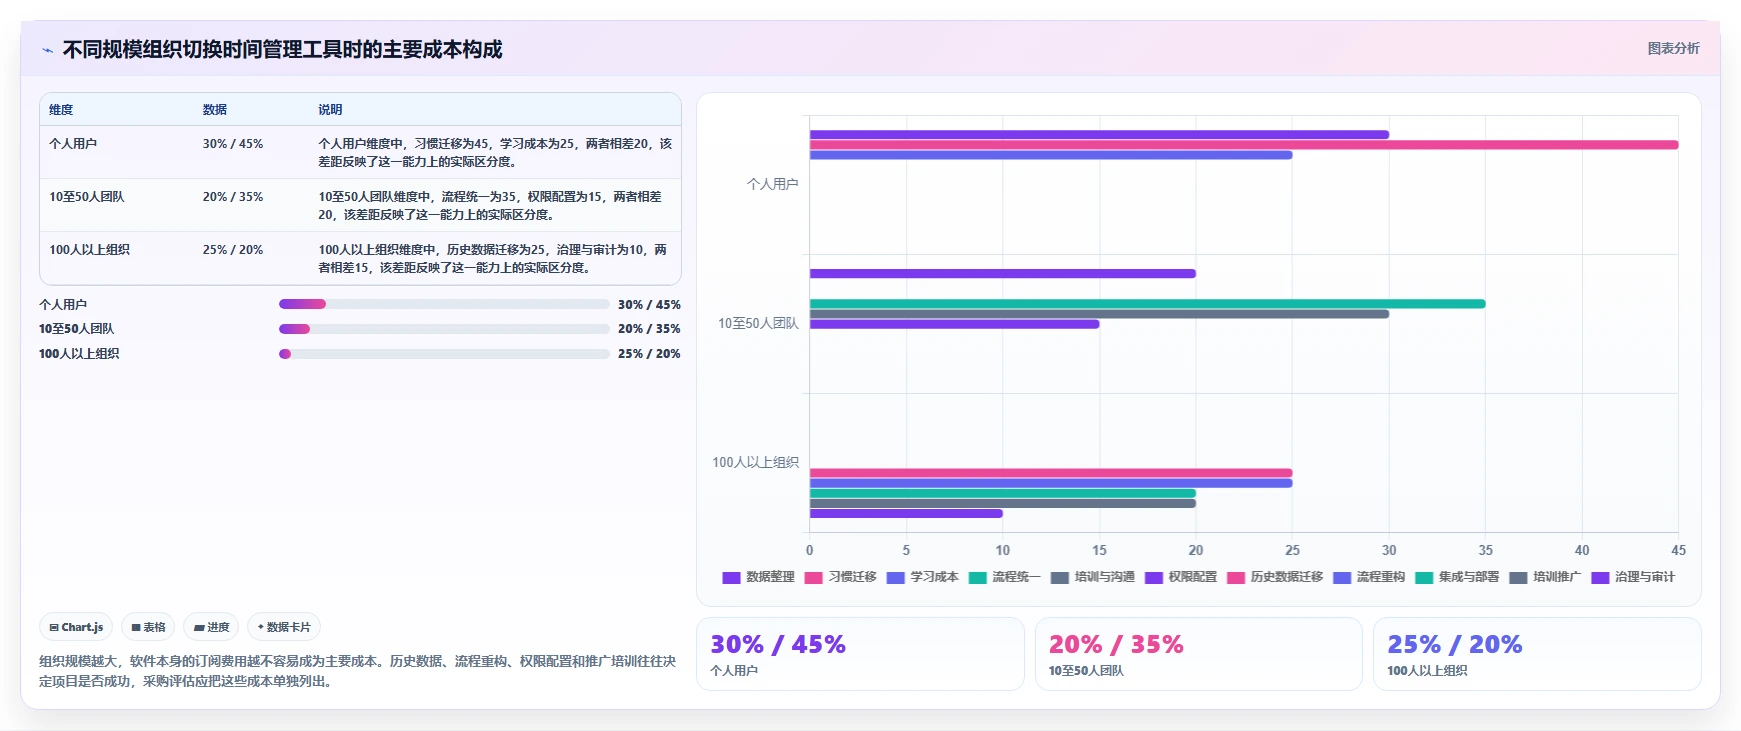The height and width of the screenshot is (731, 1741).
Task: Click the x-axis tick label 25
Action: [1292, 550]
